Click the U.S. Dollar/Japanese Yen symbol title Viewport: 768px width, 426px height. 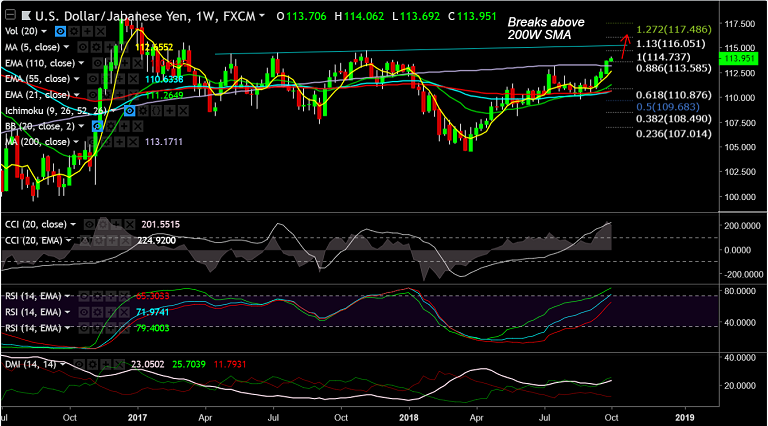pyautogui.click(x=111, y=16)
